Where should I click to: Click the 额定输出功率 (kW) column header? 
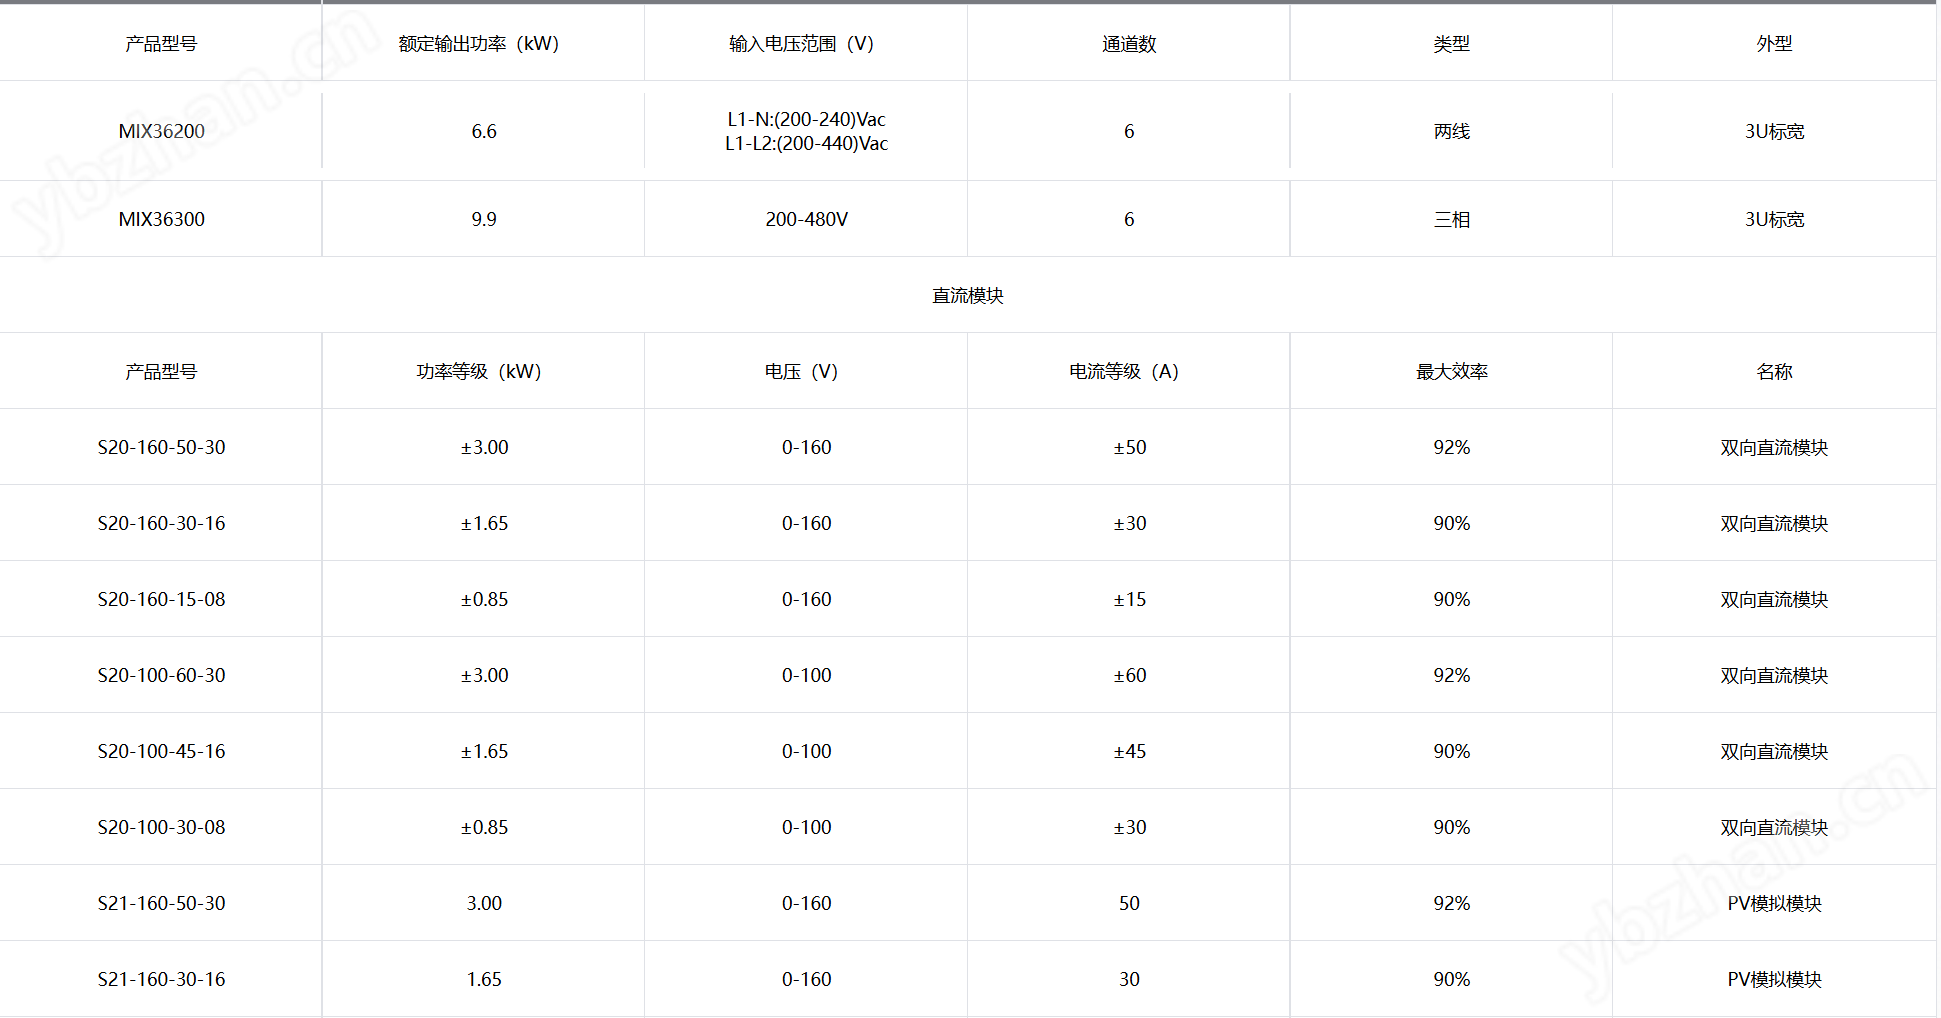[483, 43]
